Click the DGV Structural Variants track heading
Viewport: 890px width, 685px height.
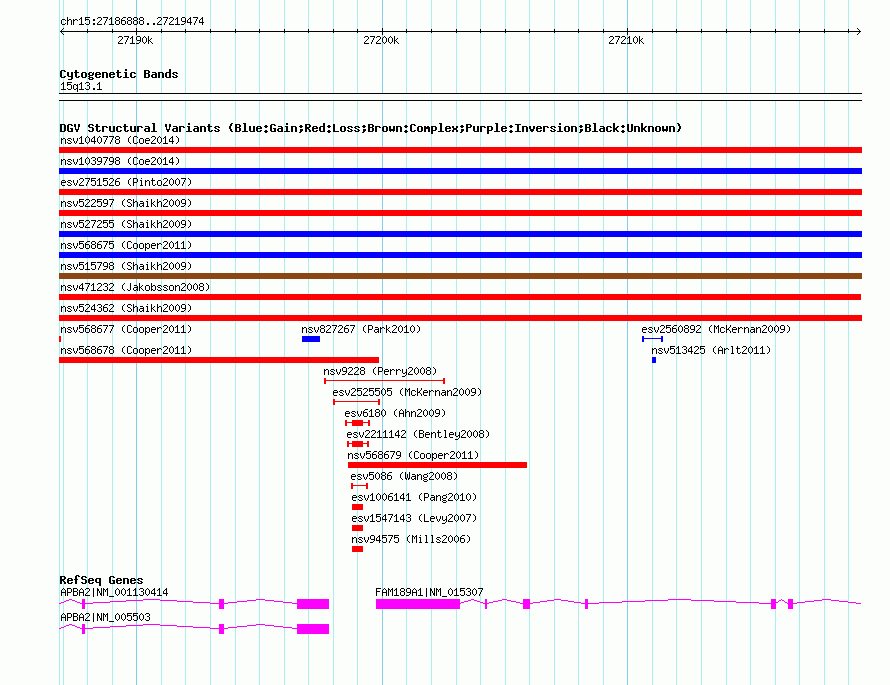371,128
